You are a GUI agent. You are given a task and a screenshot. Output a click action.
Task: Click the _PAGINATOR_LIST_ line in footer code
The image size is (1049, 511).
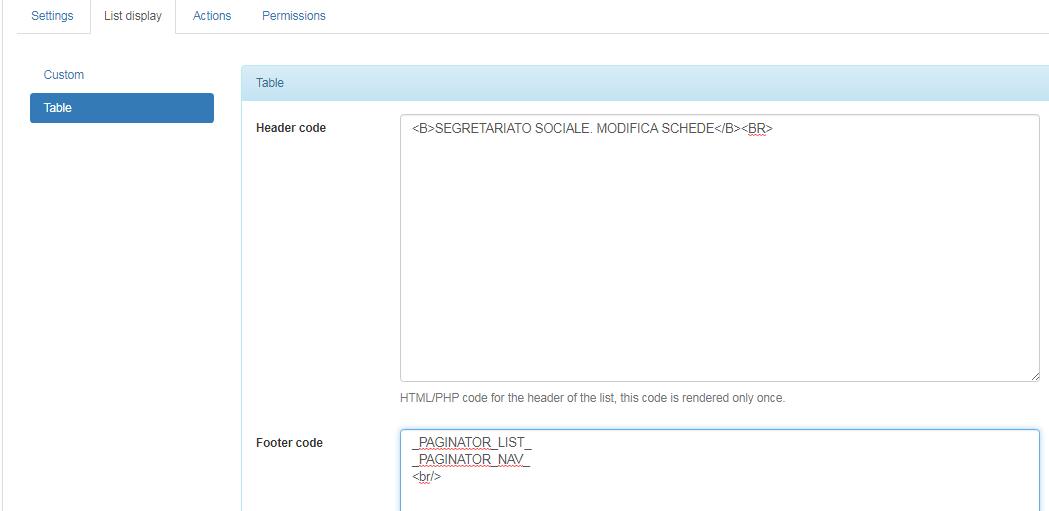pyautogui.click(x=472, y=443)
